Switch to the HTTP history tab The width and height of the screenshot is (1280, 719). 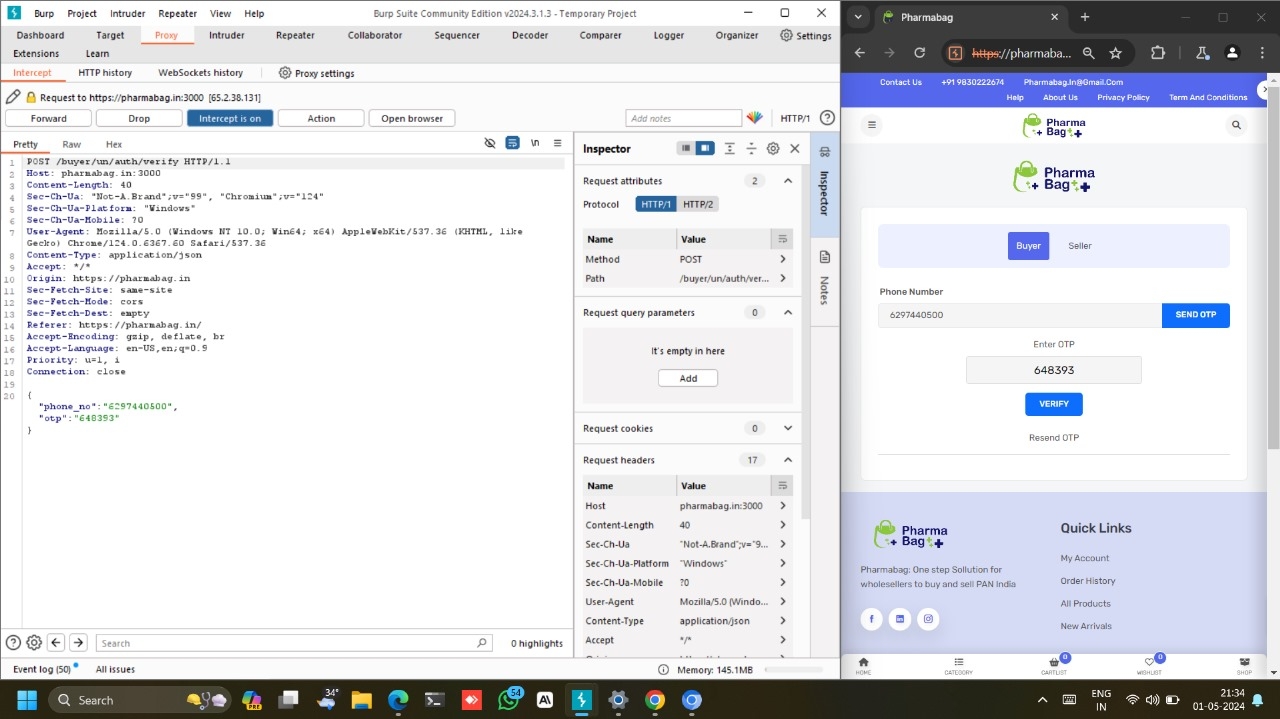105,73
